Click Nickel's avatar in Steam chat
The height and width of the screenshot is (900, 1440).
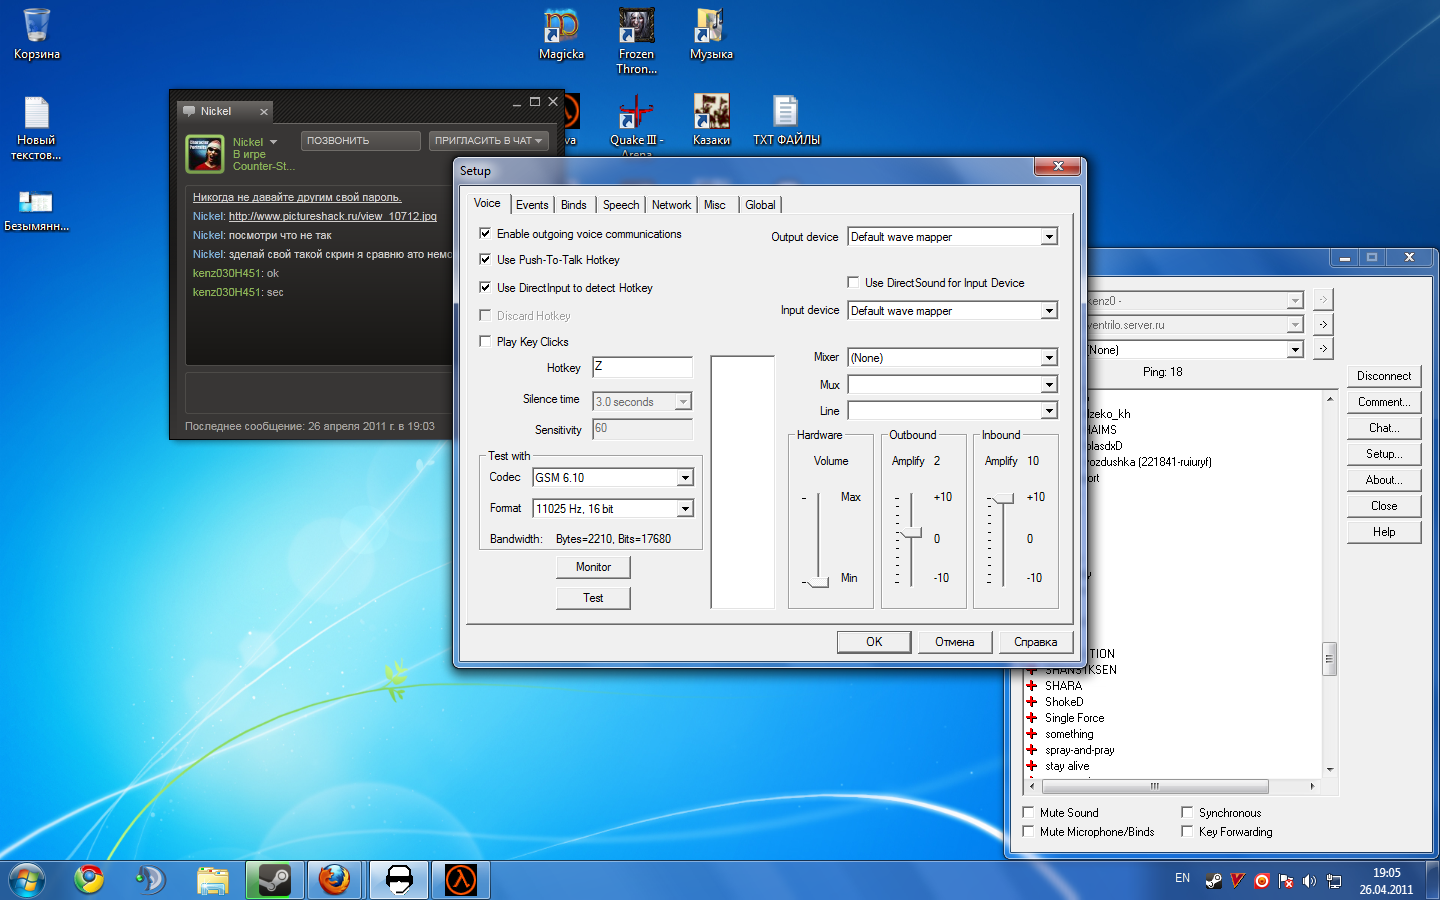[205, 154]
